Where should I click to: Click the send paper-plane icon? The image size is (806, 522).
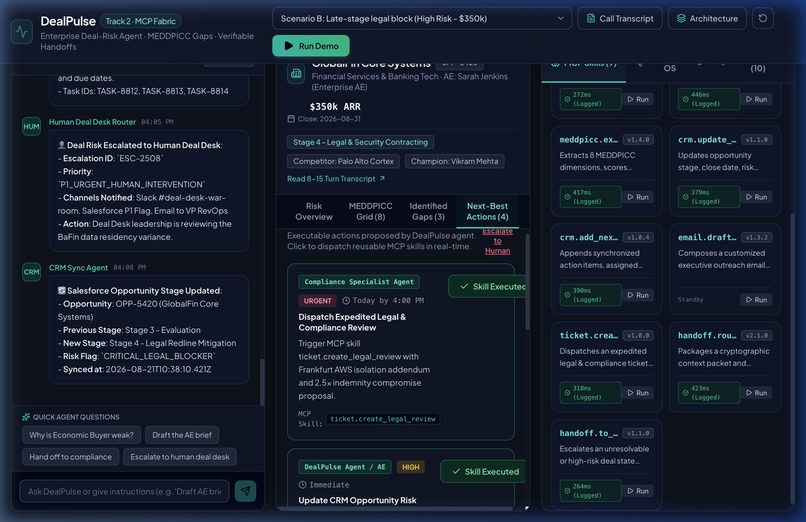[246, 491]
